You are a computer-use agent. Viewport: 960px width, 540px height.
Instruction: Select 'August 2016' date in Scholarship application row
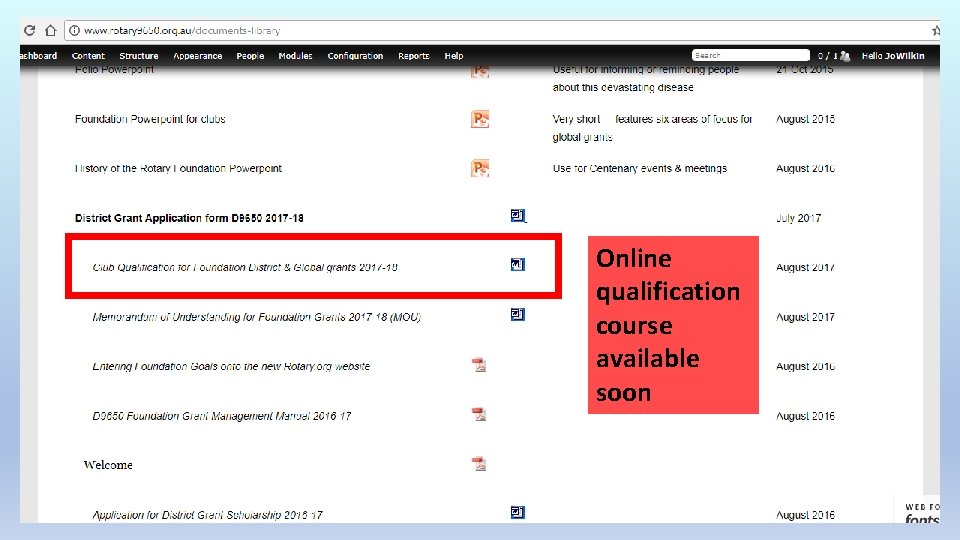[805, 515]
